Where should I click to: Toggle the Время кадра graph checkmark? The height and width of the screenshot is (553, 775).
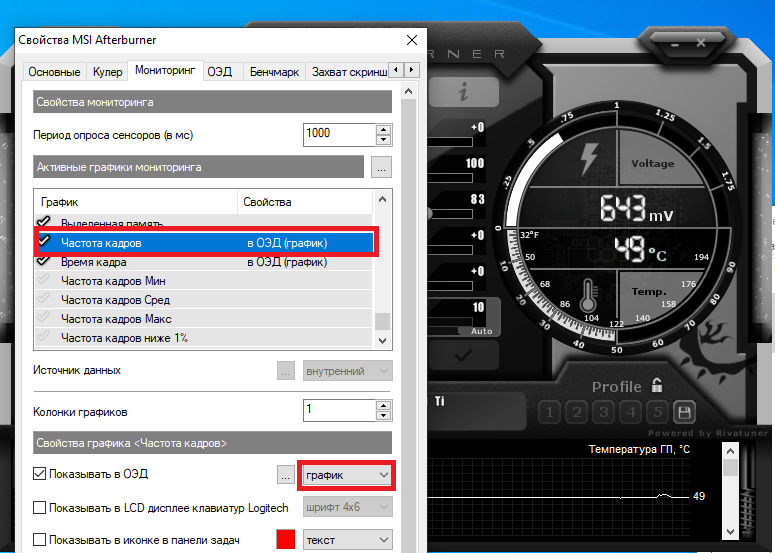(44, 260)
